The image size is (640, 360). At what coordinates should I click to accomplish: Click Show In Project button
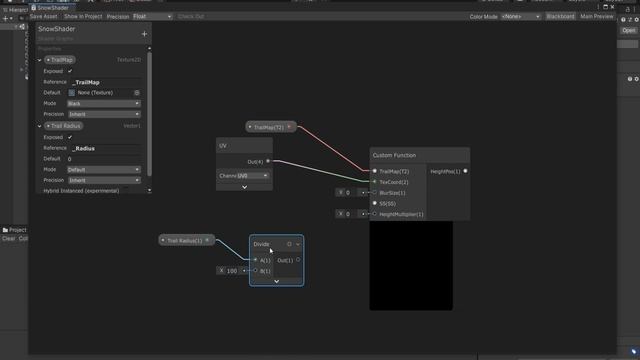click(83, 16)
